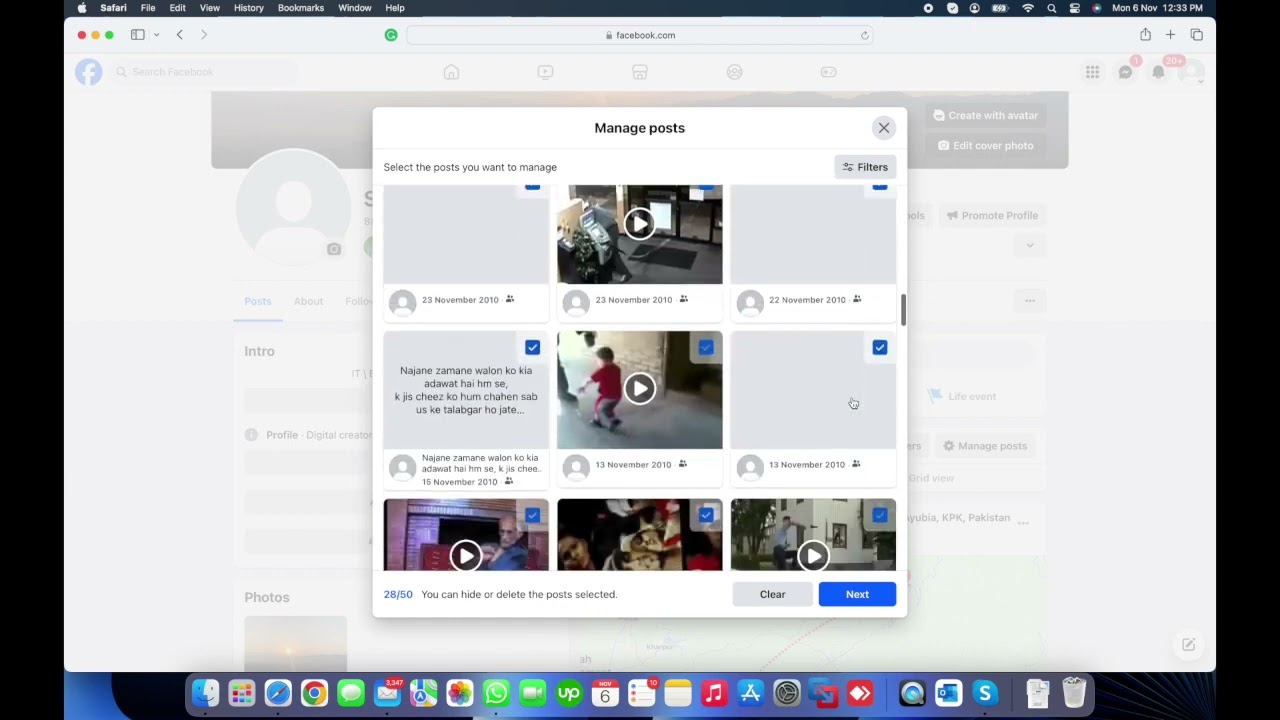This screenshot has height=720, width=1280.
Task: Open the Facebook Gaming icon
Action: click(x=828, y=72)
